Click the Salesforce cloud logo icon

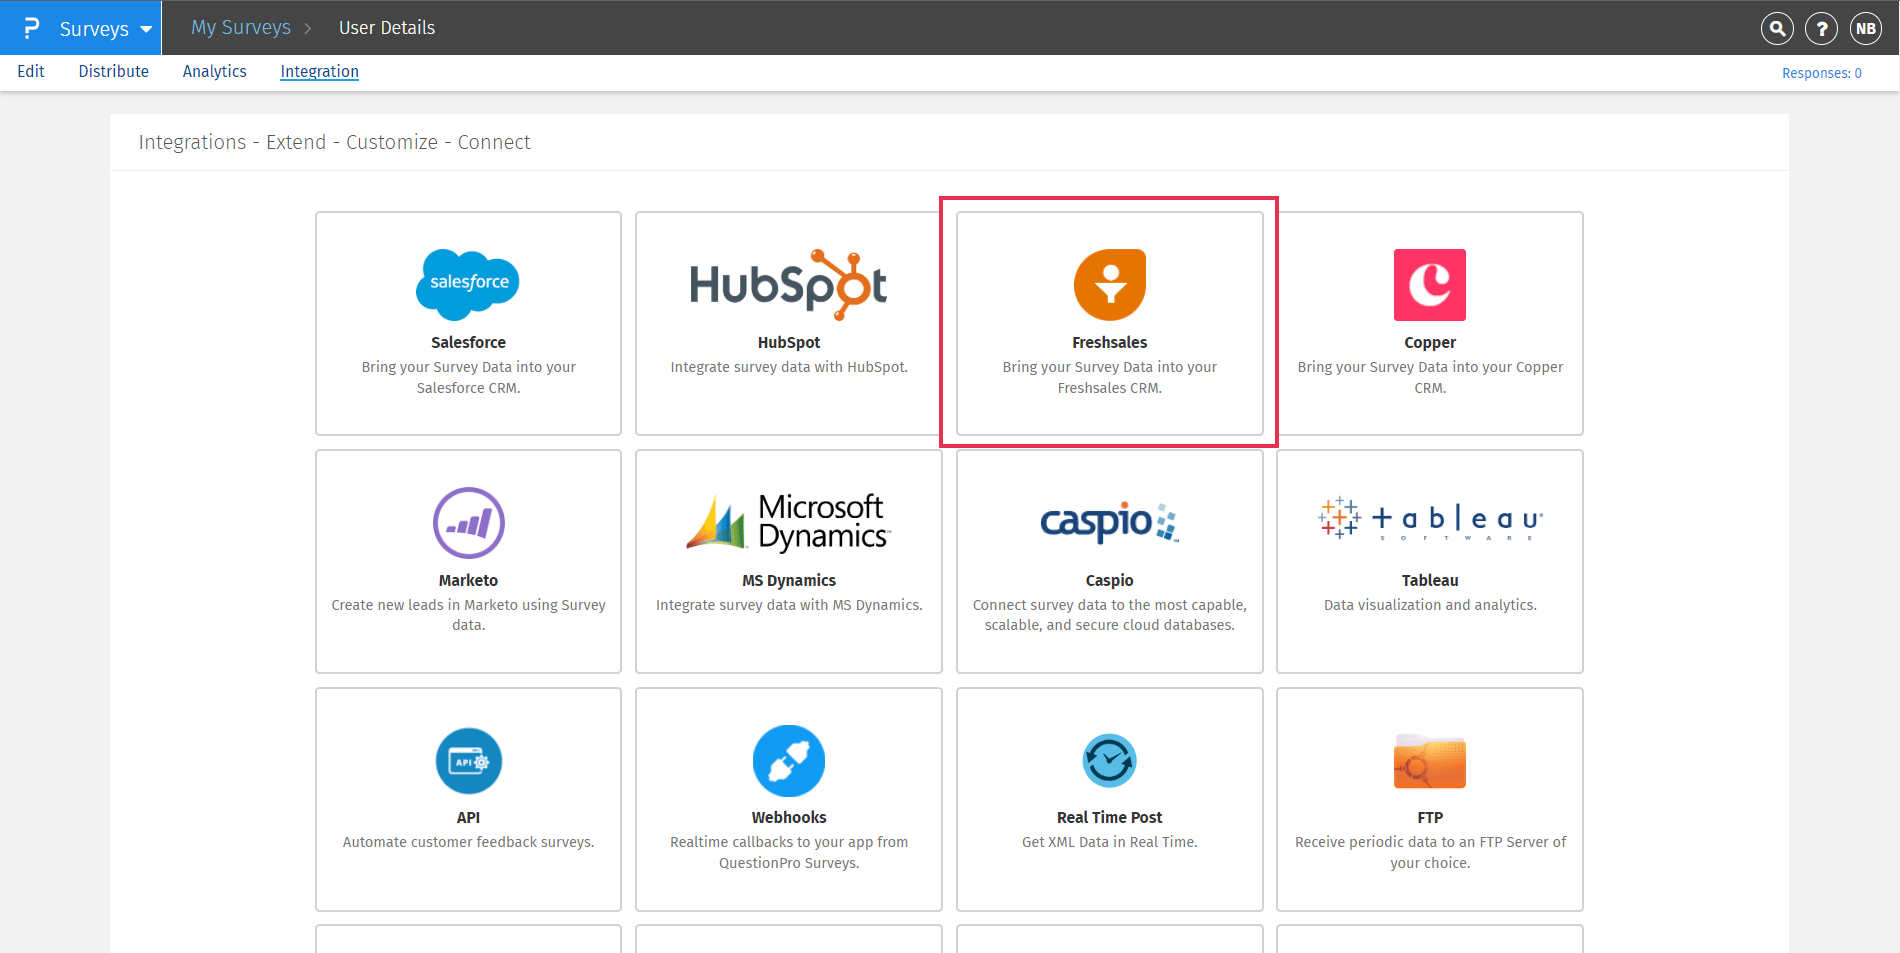click(468, 284)
